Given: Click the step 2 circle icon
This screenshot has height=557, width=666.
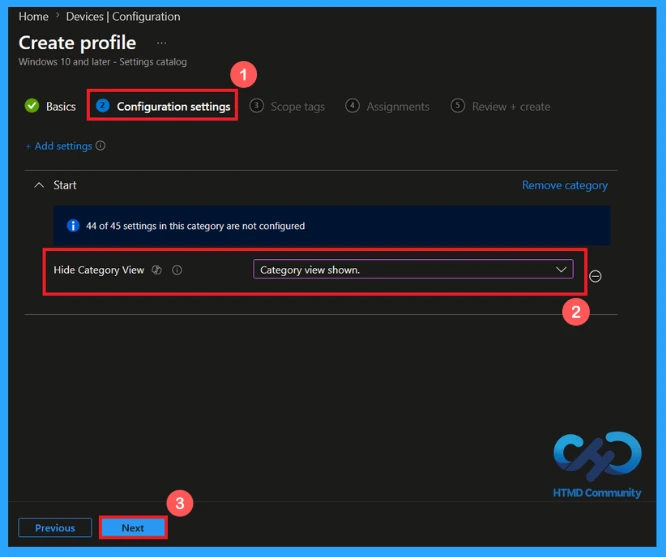Looking at the screenshot, I should tap(102, 105).
